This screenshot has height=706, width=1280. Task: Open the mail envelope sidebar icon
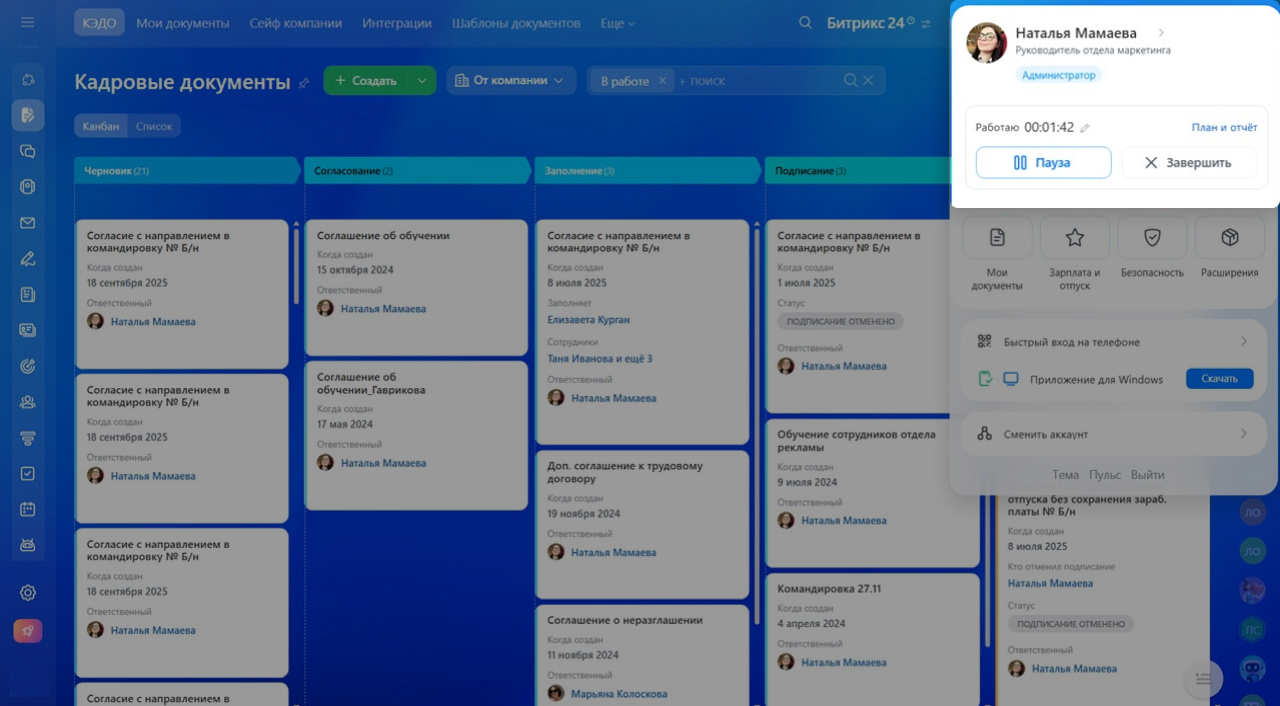[28, 223]
